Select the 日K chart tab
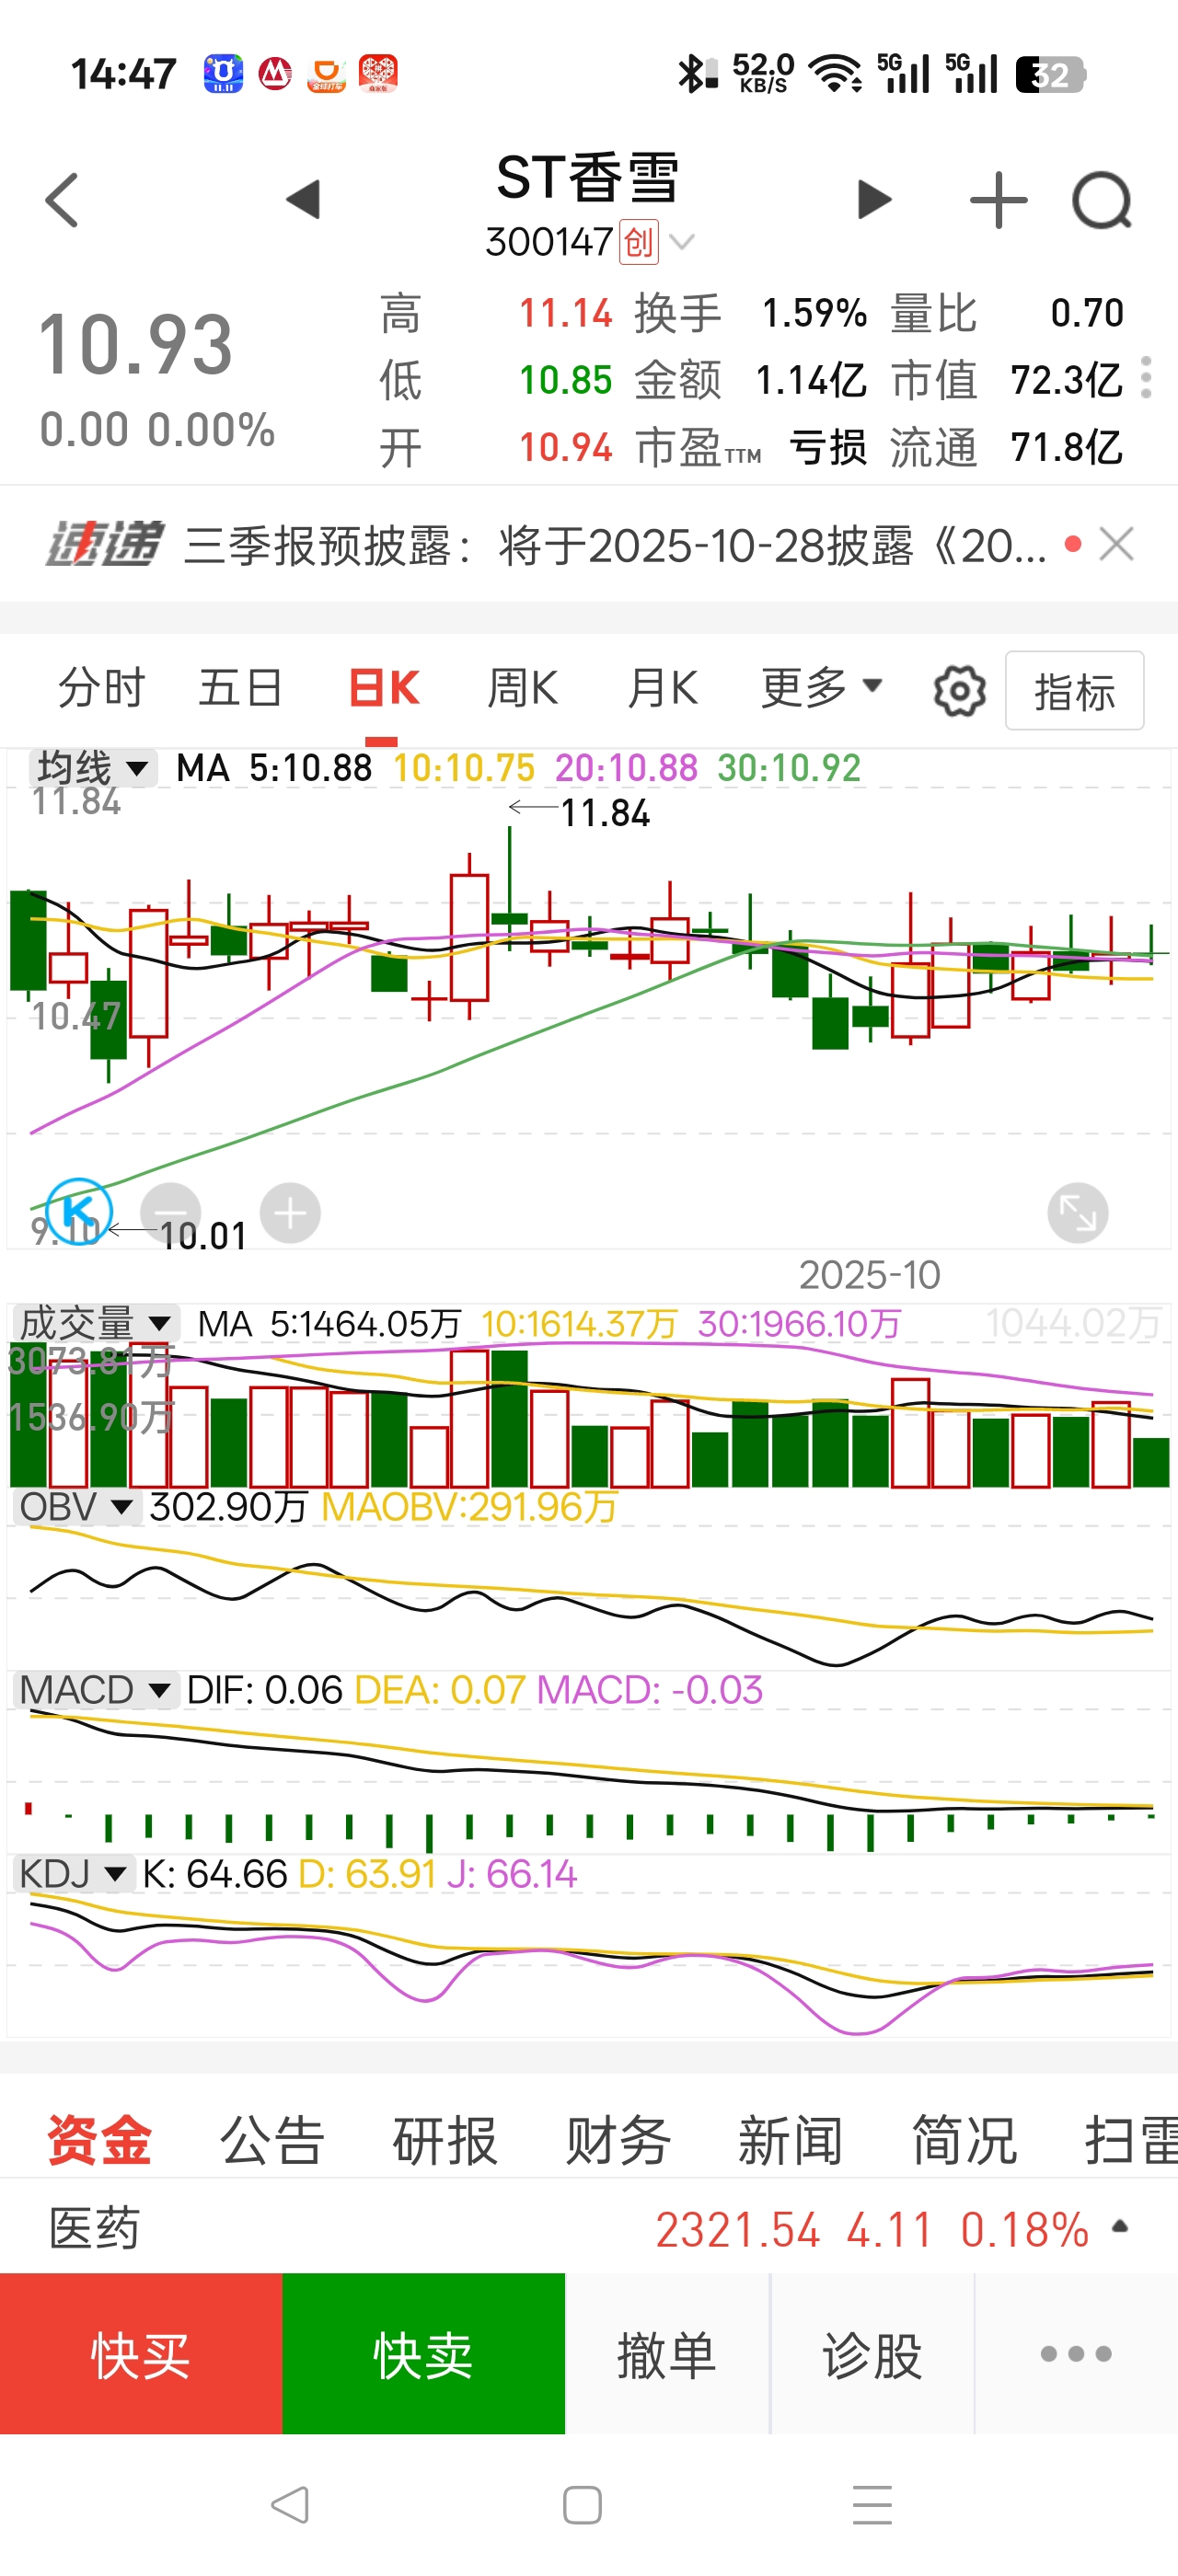1178x2576 pixels. [x=384, y=688]
